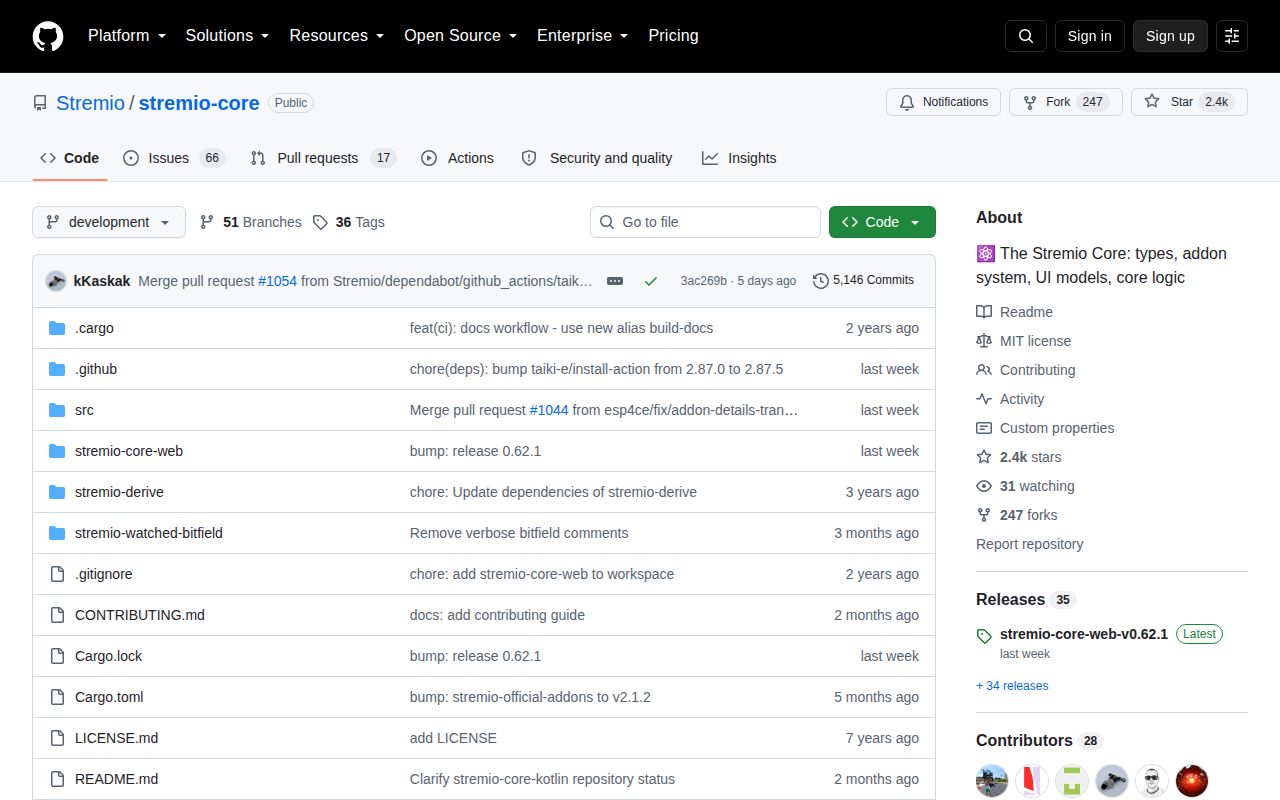Select the Code tab
Screen dimensions: 1280x800
pyautogui.click(x=69, y=158)
